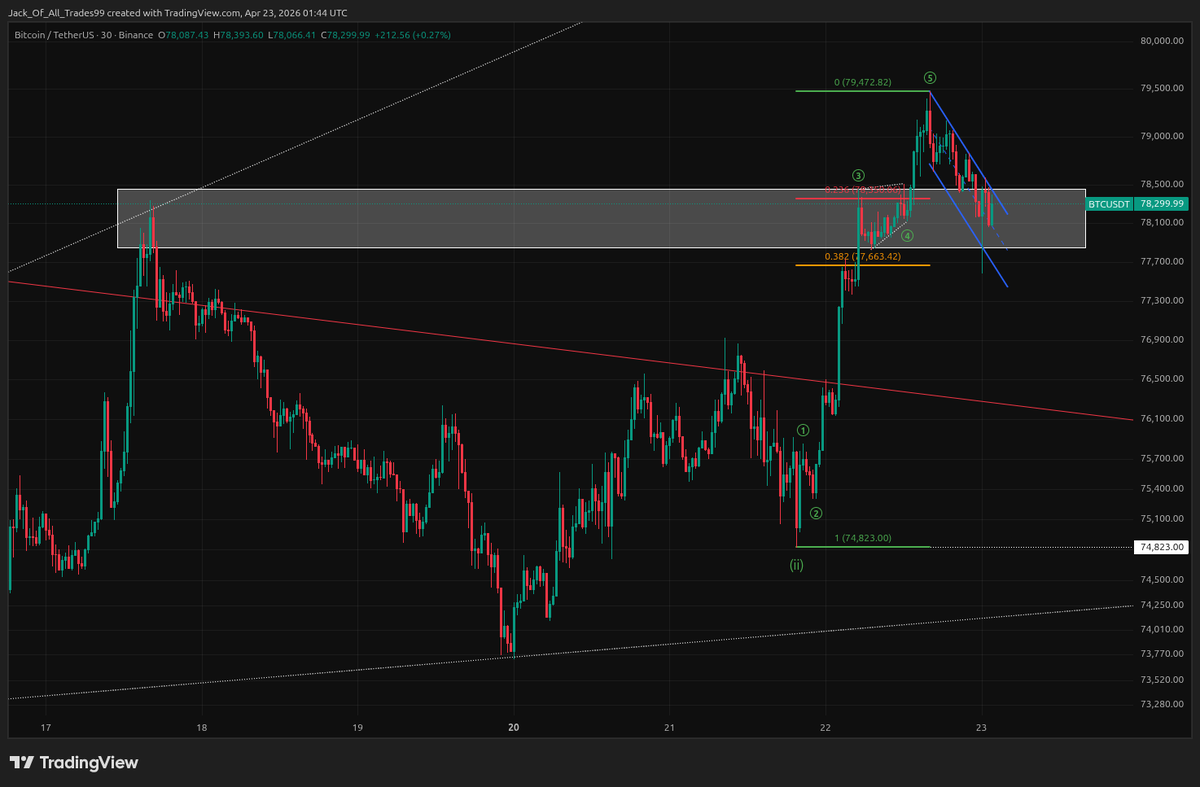
Task: Click the 73,520.00 price axis label
Action: click(1162, 680)
